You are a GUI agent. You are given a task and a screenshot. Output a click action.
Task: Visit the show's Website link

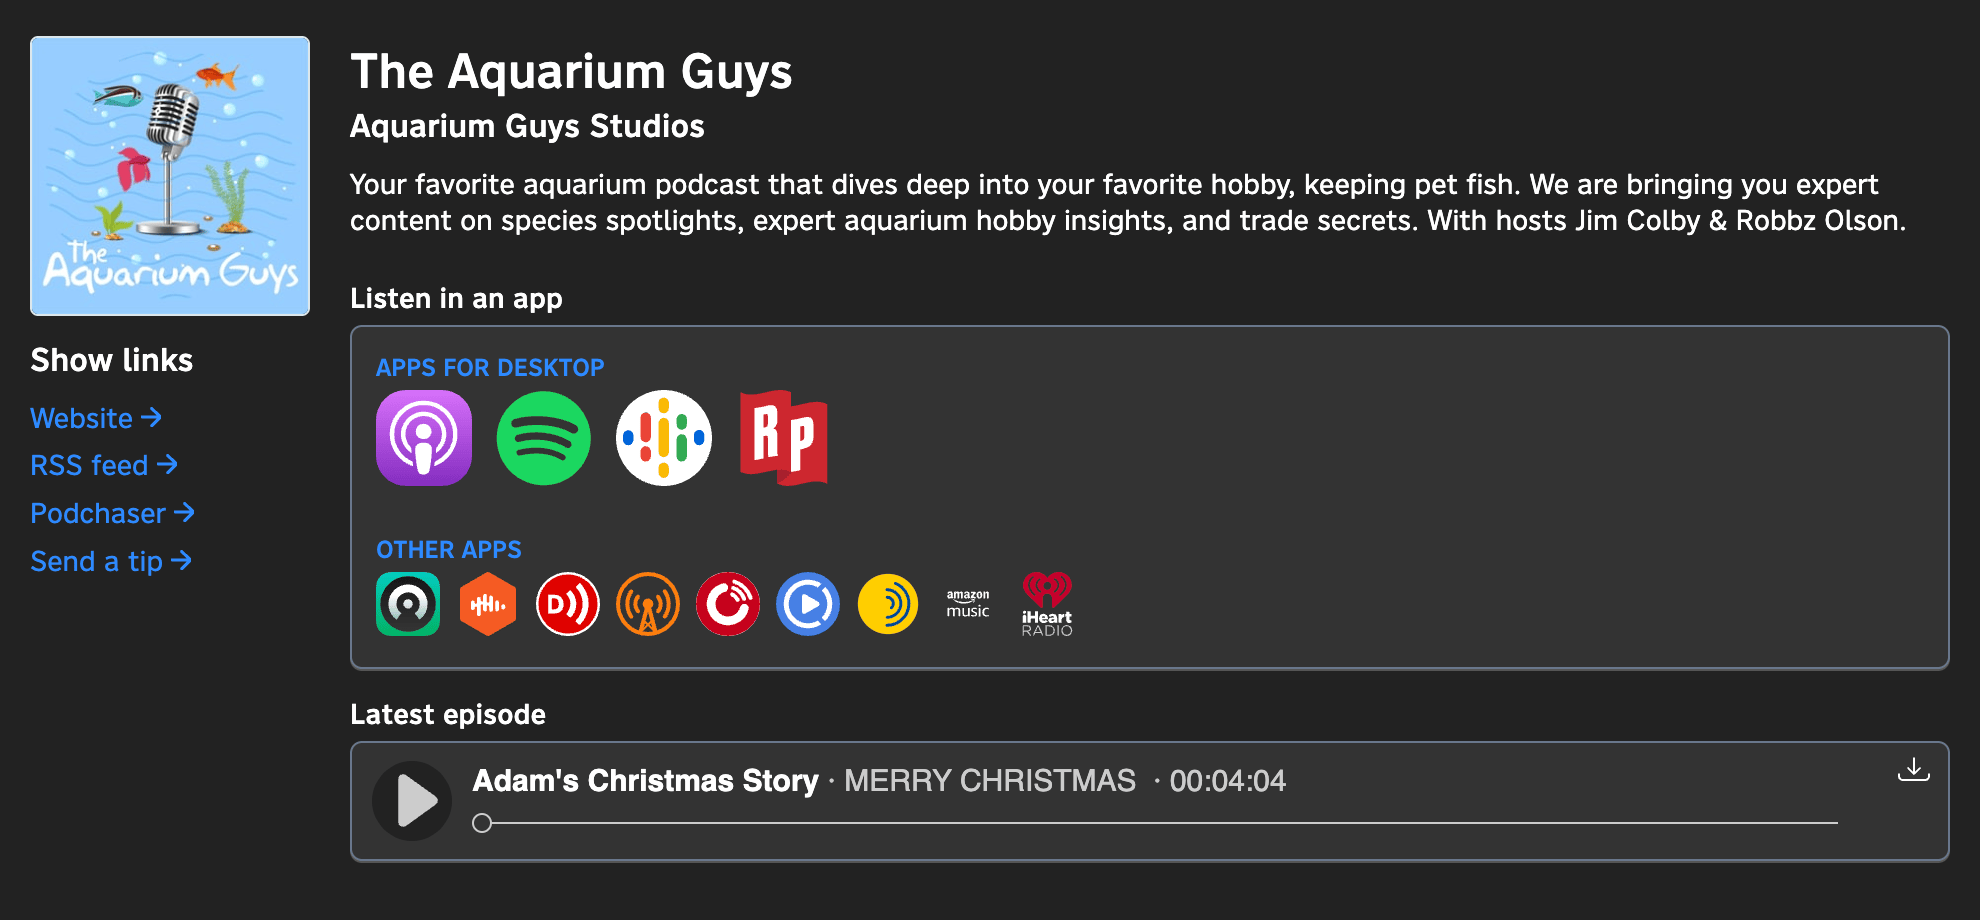95,418
